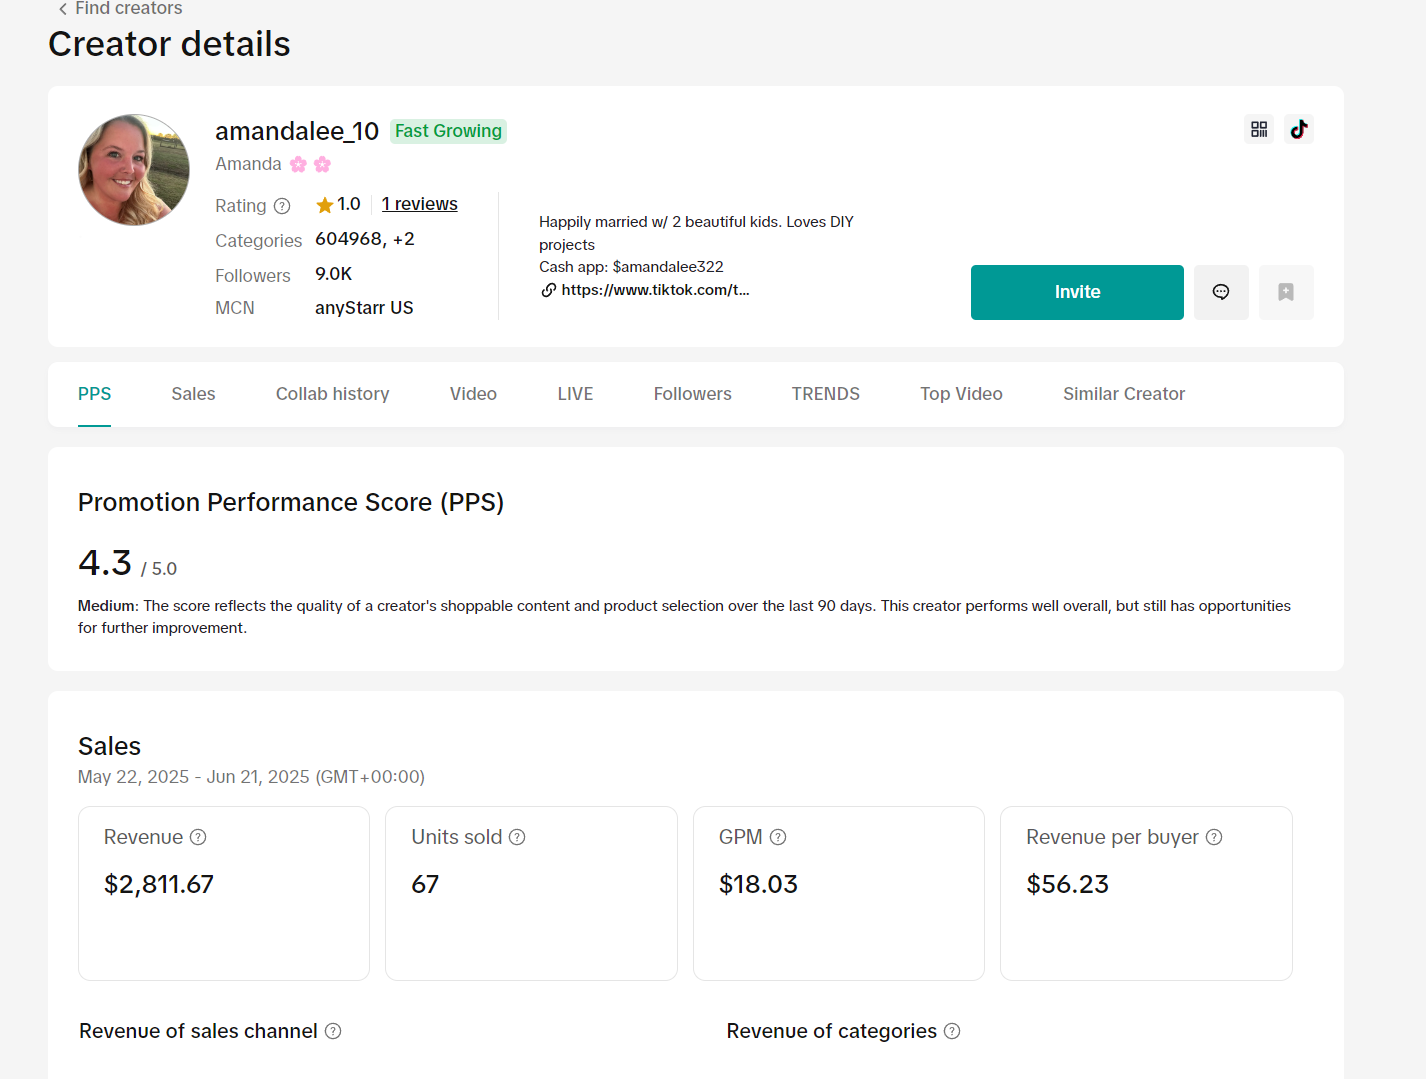Show the Revenue info tooltip icon

198,837
